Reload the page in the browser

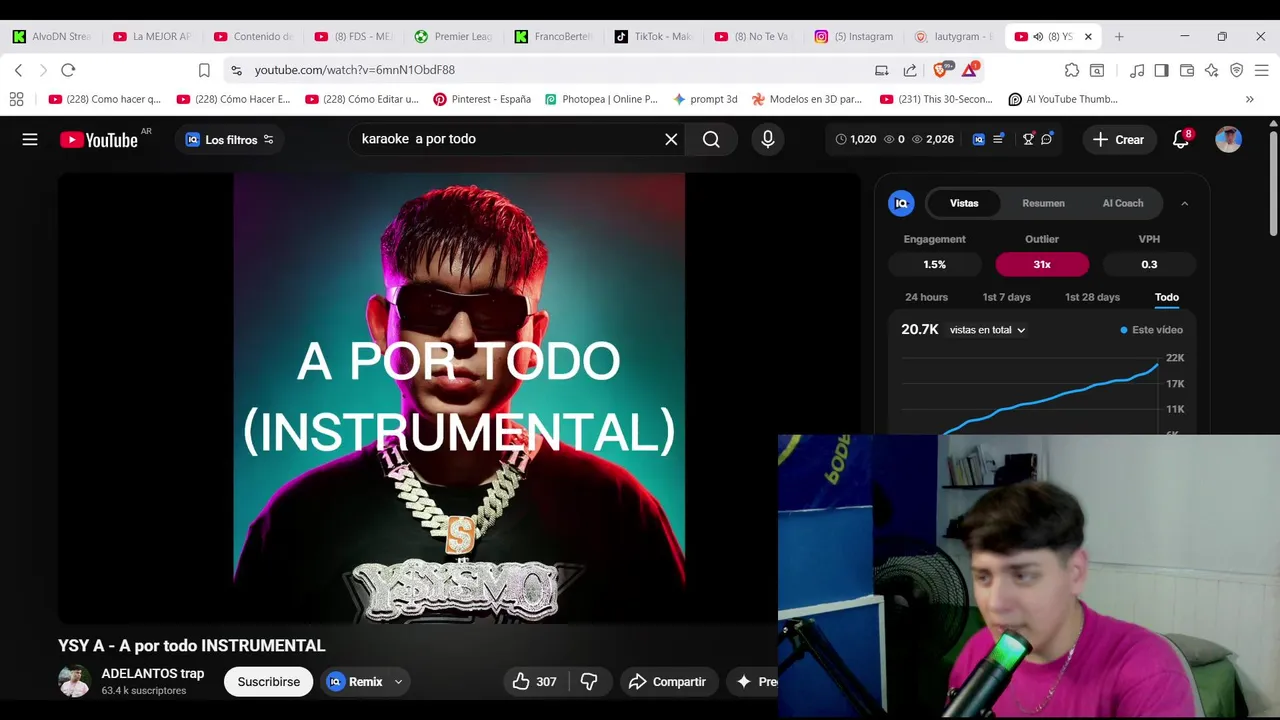tap(68, 70)
